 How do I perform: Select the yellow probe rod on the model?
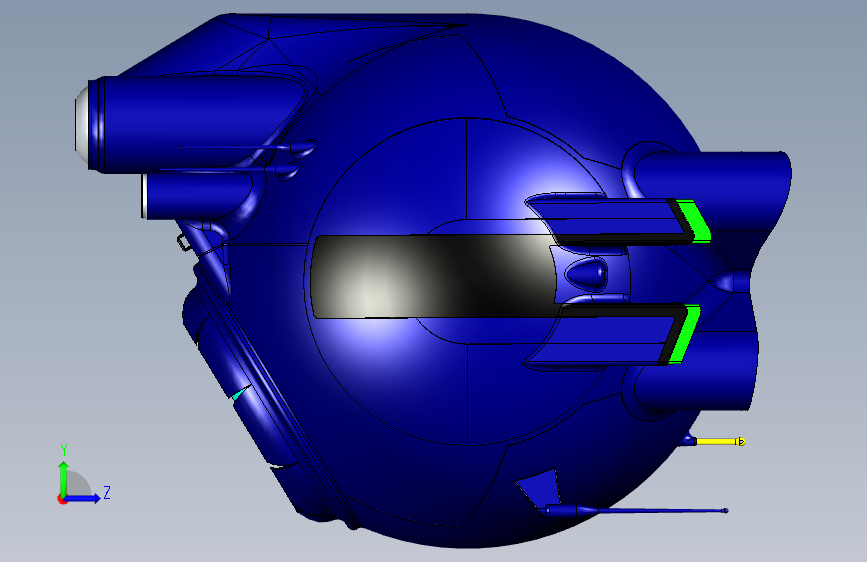tap(720, 441)
